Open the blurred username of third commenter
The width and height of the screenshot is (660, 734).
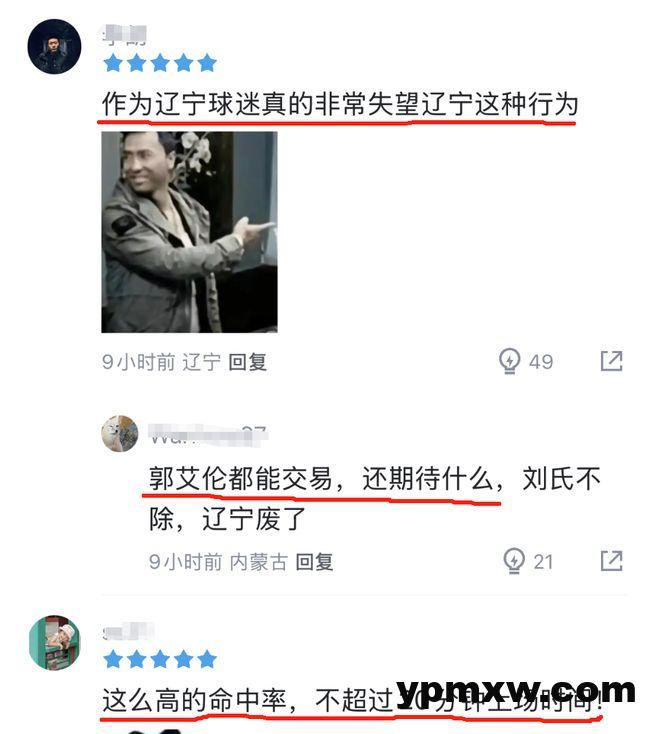coord(128,631)
